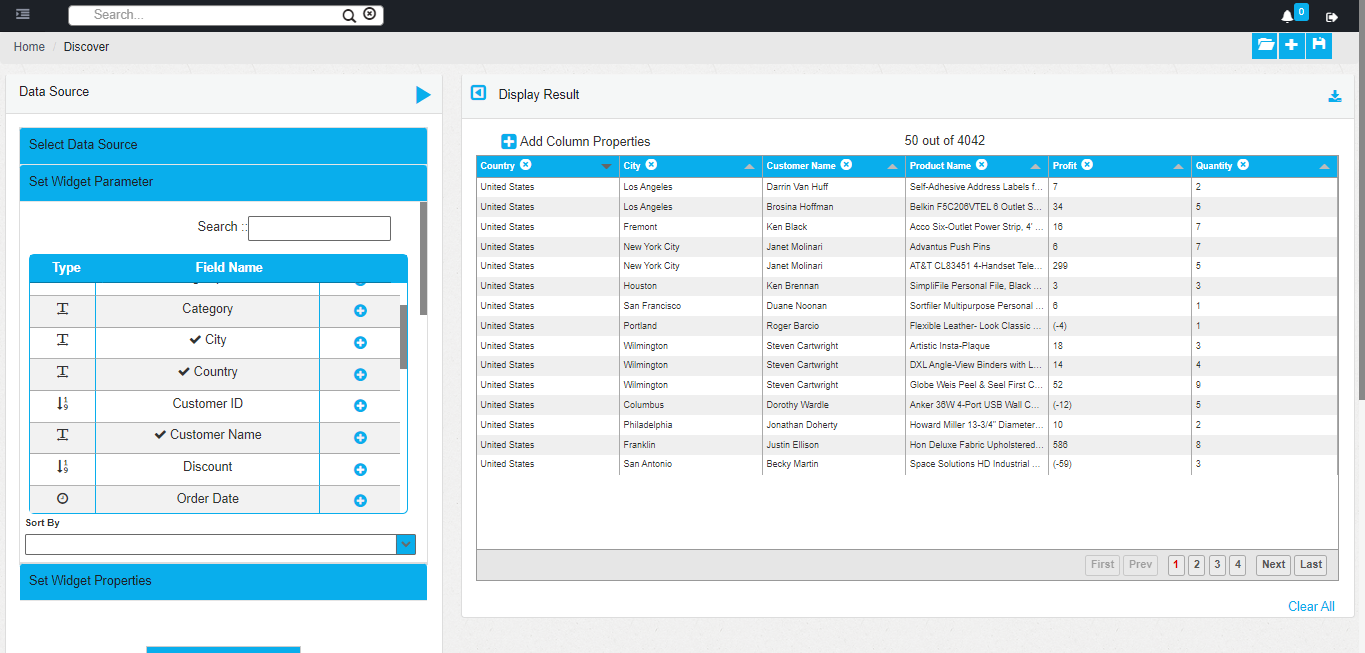Click the save disk icon

pyautogui.click(x=1319, y=45)
